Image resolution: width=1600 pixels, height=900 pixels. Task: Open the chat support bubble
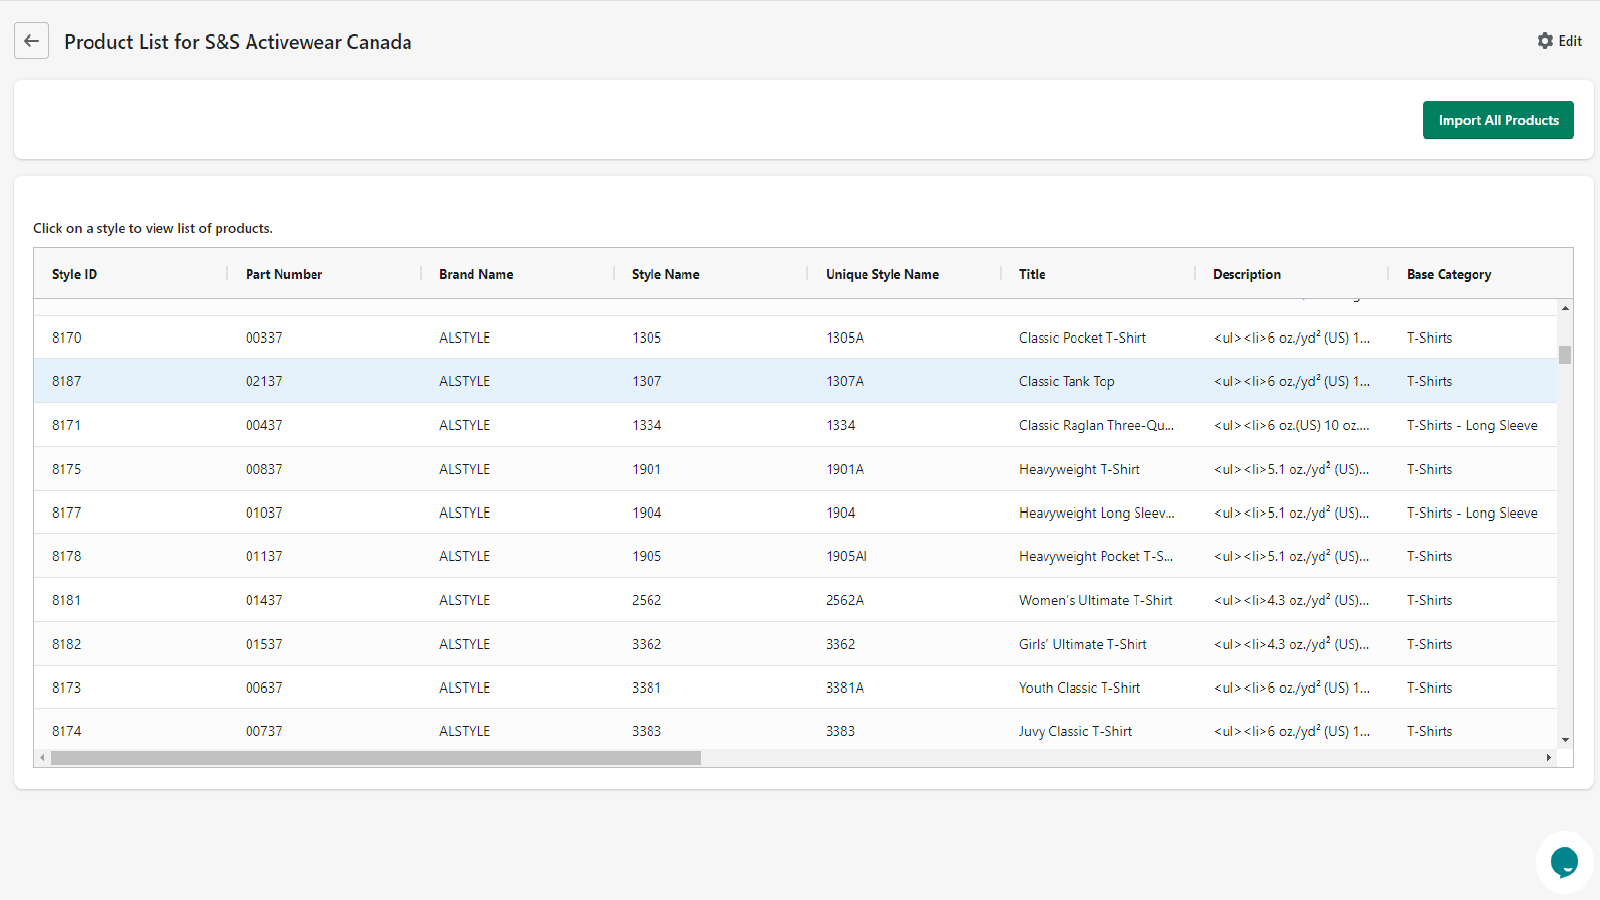(x=1563, y=861)
